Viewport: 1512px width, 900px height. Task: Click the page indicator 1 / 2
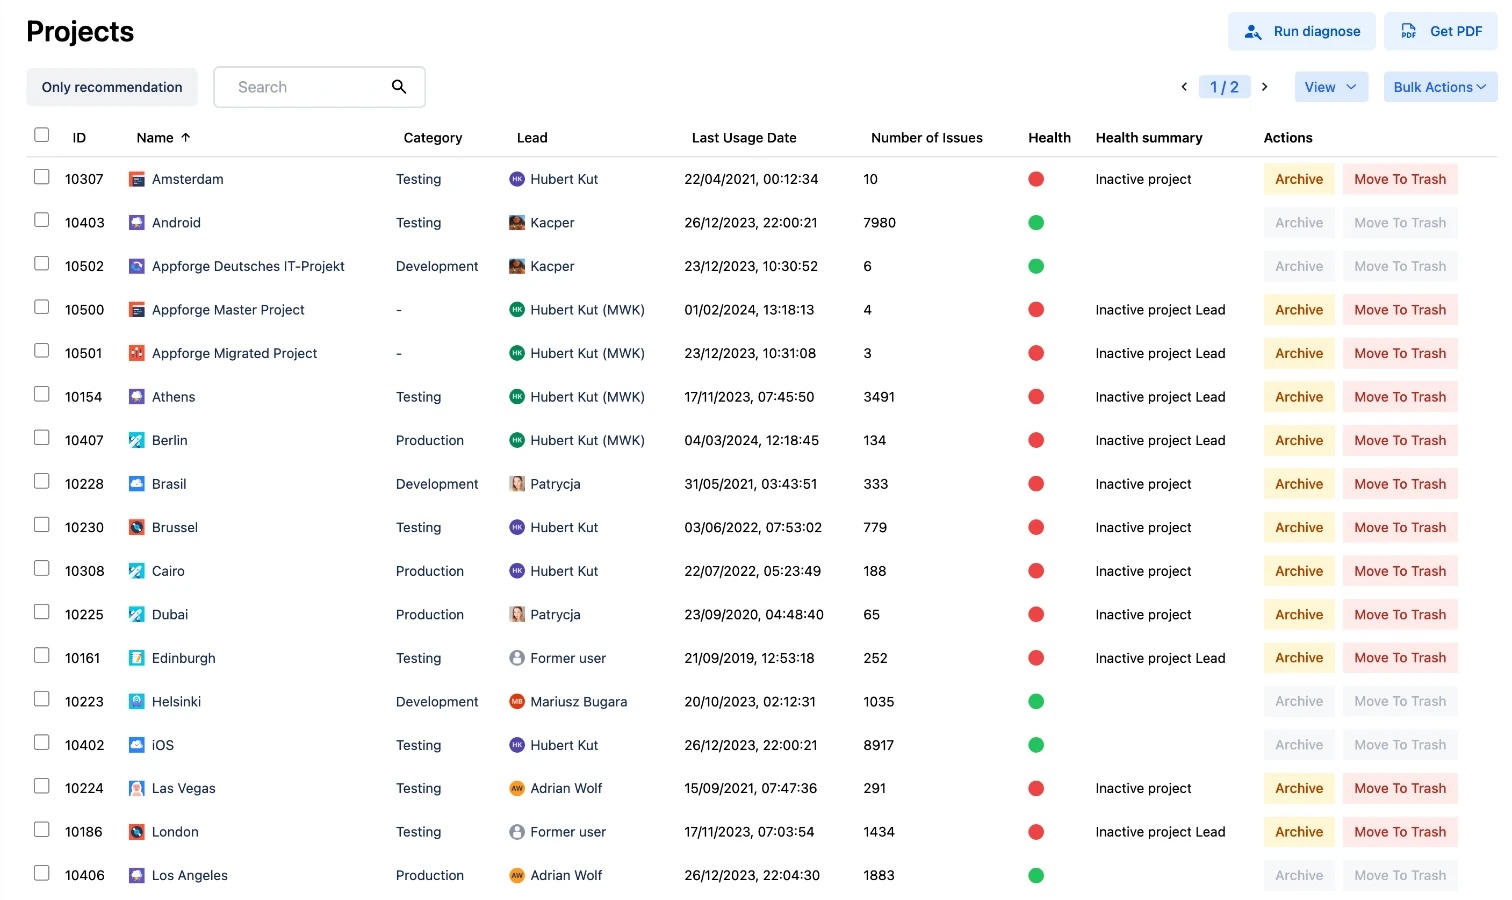click(x=1224, y=87)
